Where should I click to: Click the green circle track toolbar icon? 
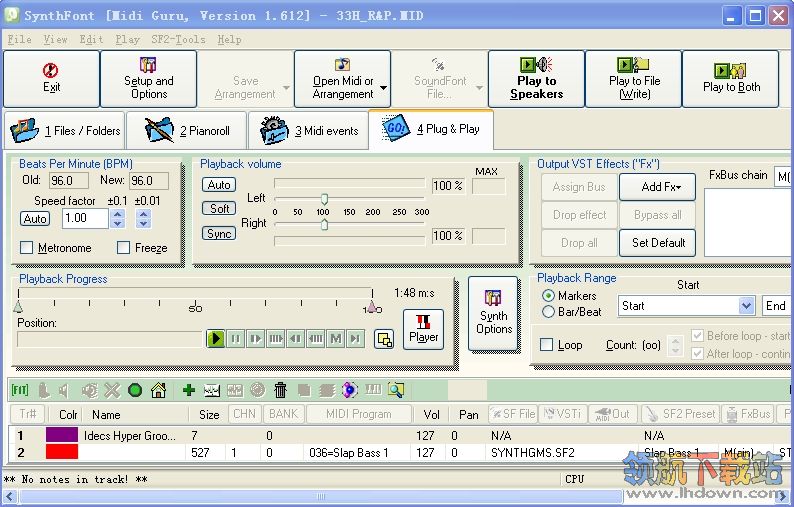(x=135, y=390)
